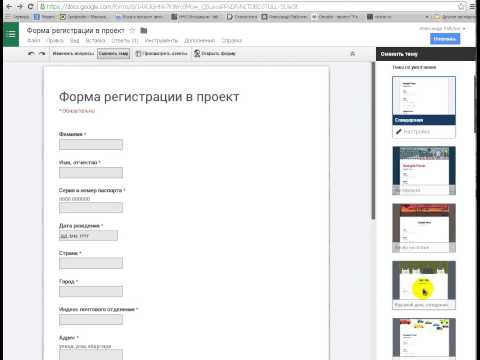Click the blue Отправить button
The image size is (480, 360).
click(x=445, y=39)
